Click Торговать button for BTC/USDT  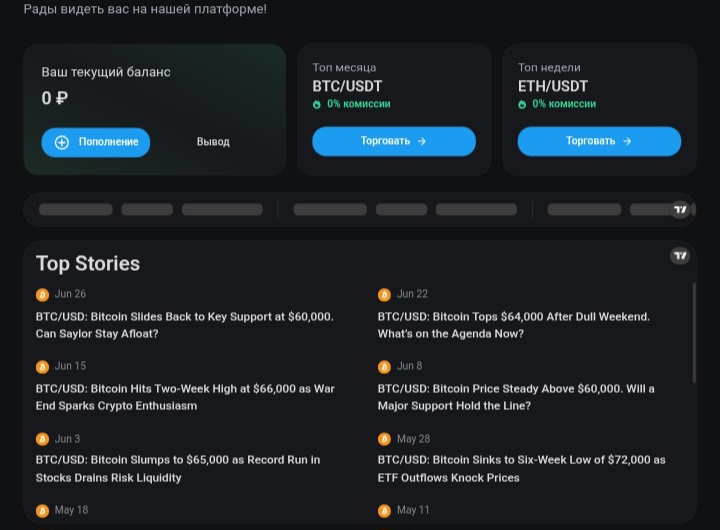tap(394, 141)
